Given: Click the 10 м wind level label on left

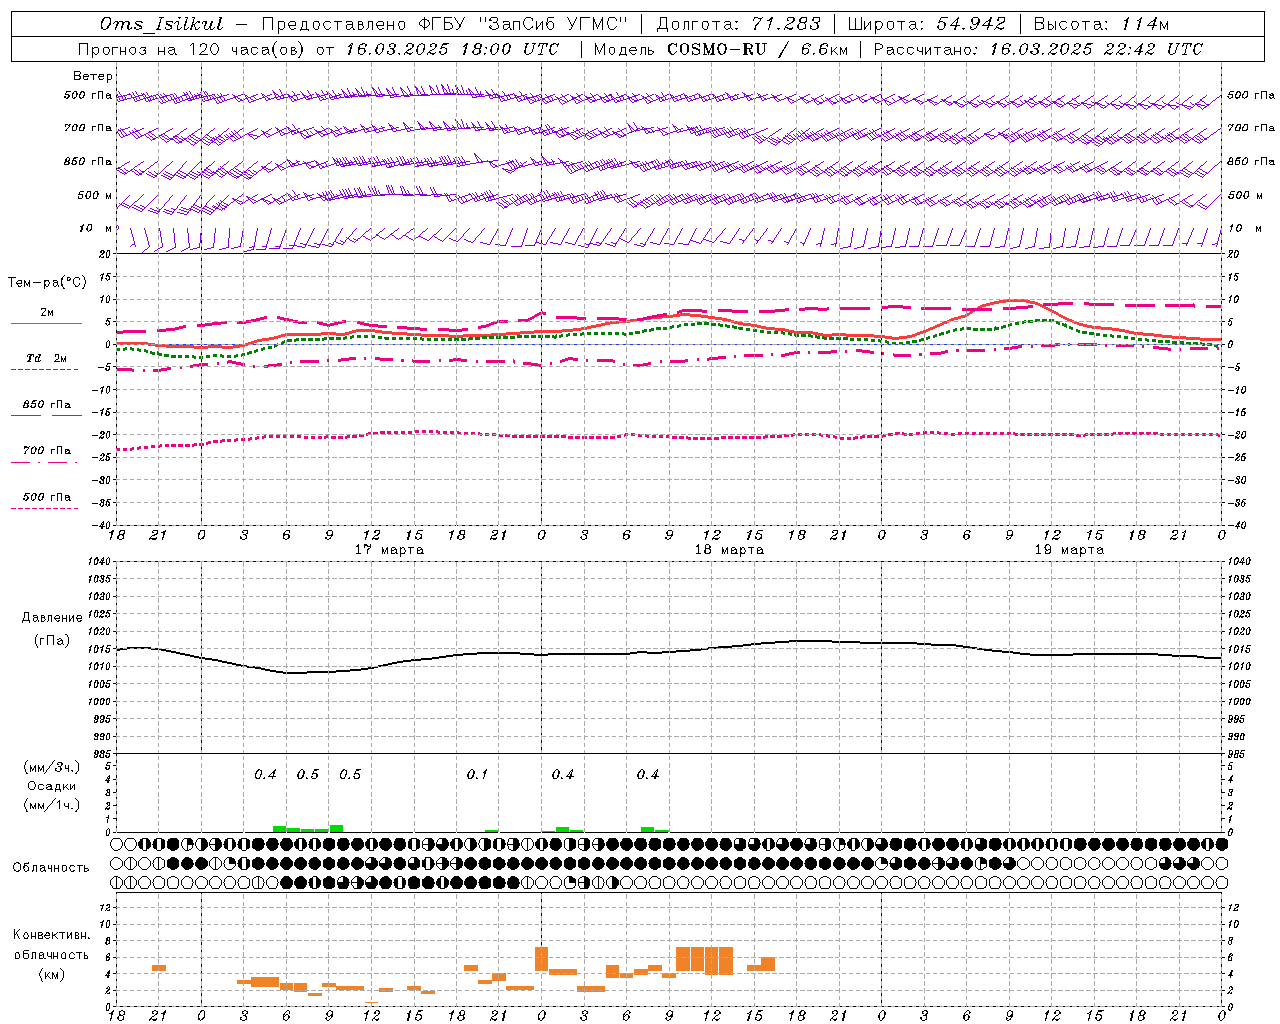Looking at the screenshot, I should click(95, 229).
